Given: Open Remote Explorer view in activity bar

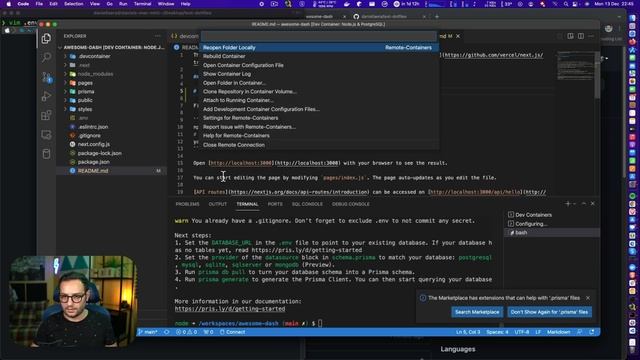Looking at the screenshot, I should [x=46, y=135].
